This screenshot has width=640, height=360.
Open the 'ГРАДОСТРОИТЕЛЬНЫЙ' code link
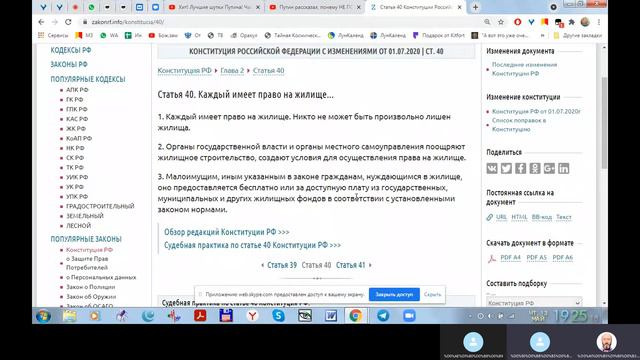pos(100,206)
